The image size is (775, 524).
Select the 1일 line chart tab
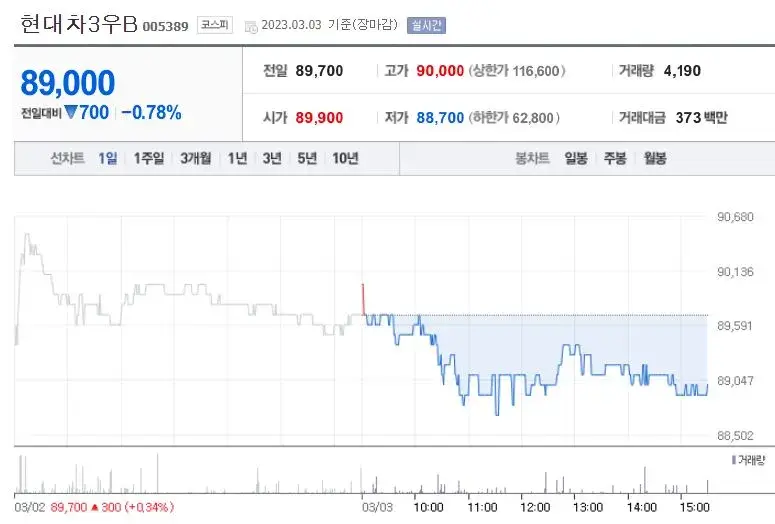pyautogui.click(x=107, y=158)
